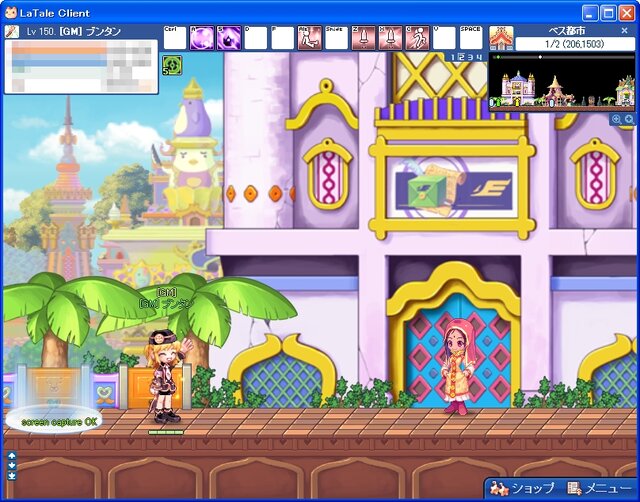The height and width of the screenshot is (502, 640).
Task: Open the メニュー menu button
Action: click(x=599, y=488)
